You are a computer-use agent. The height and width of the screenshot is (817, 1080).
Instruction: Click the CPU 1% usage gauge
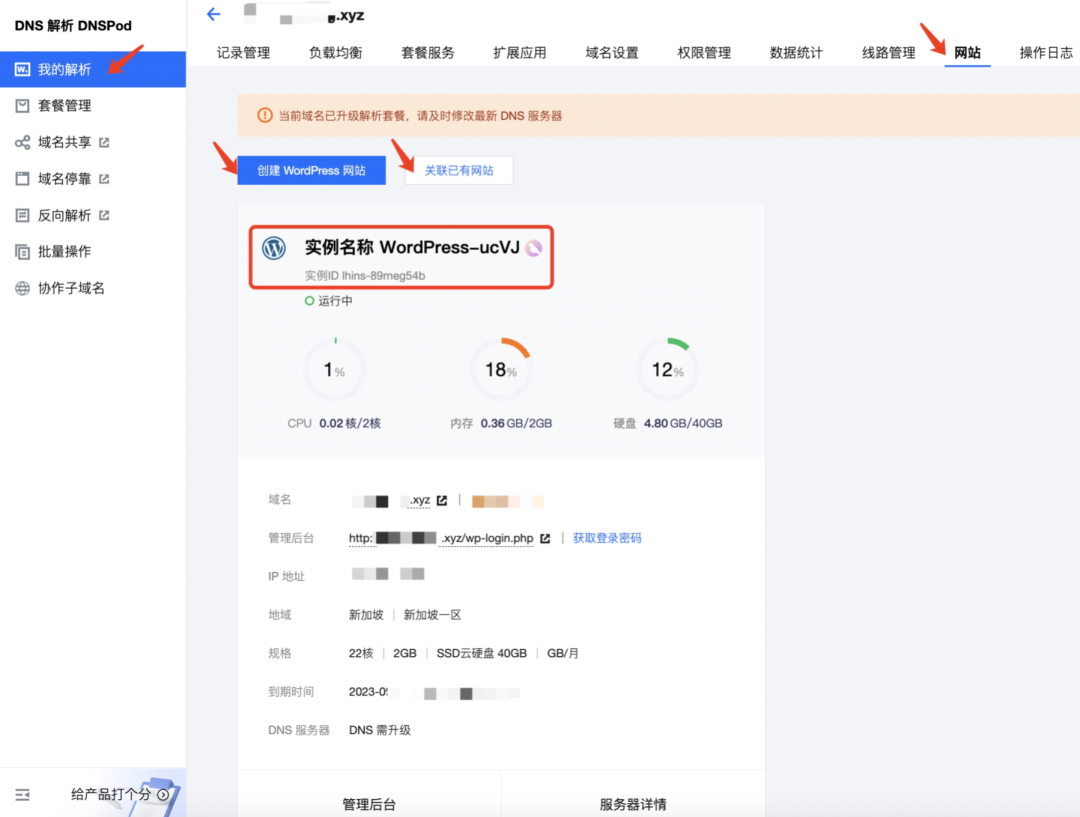click(x=335, y=369)
